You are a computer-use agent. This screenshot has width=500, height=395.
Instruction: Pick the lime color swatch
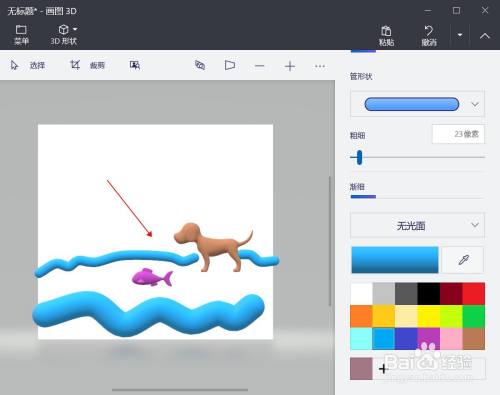(451, 316)
